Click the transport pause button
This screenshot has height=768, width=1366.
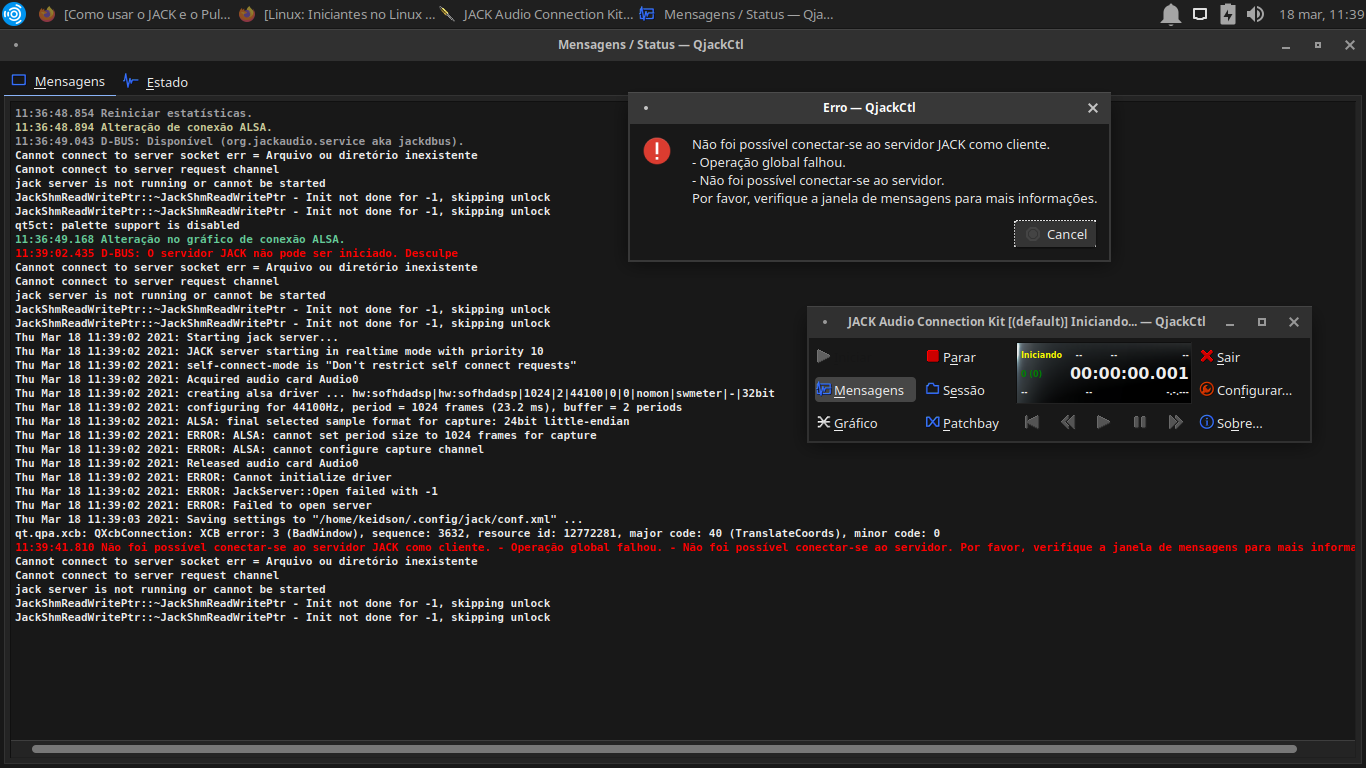click(x=1139, y=423)
